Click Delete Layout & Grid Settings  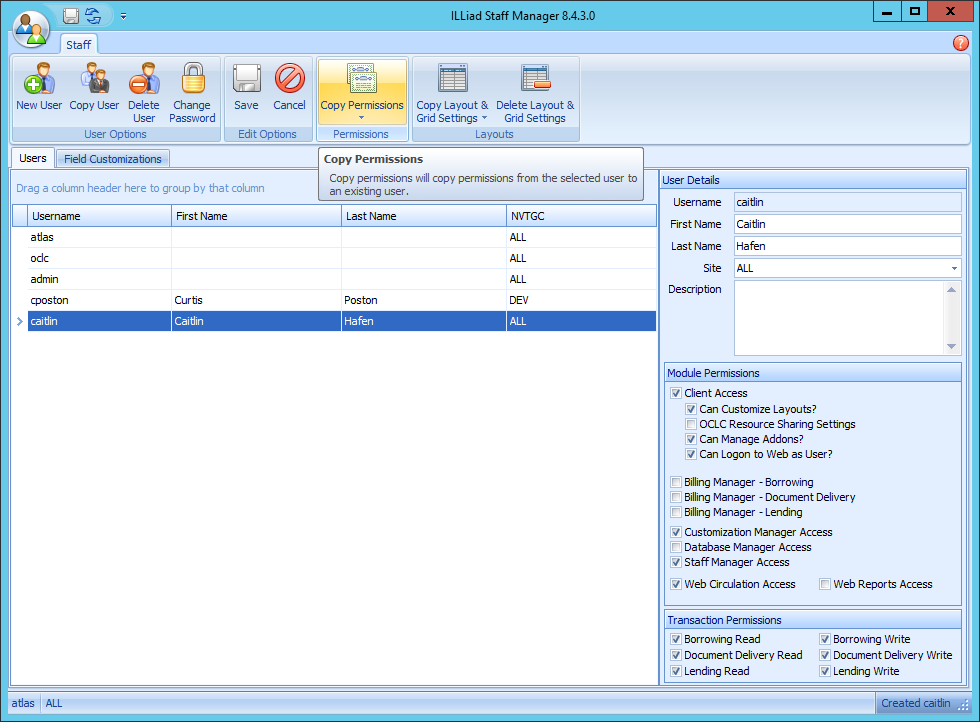tap(535, 88)
